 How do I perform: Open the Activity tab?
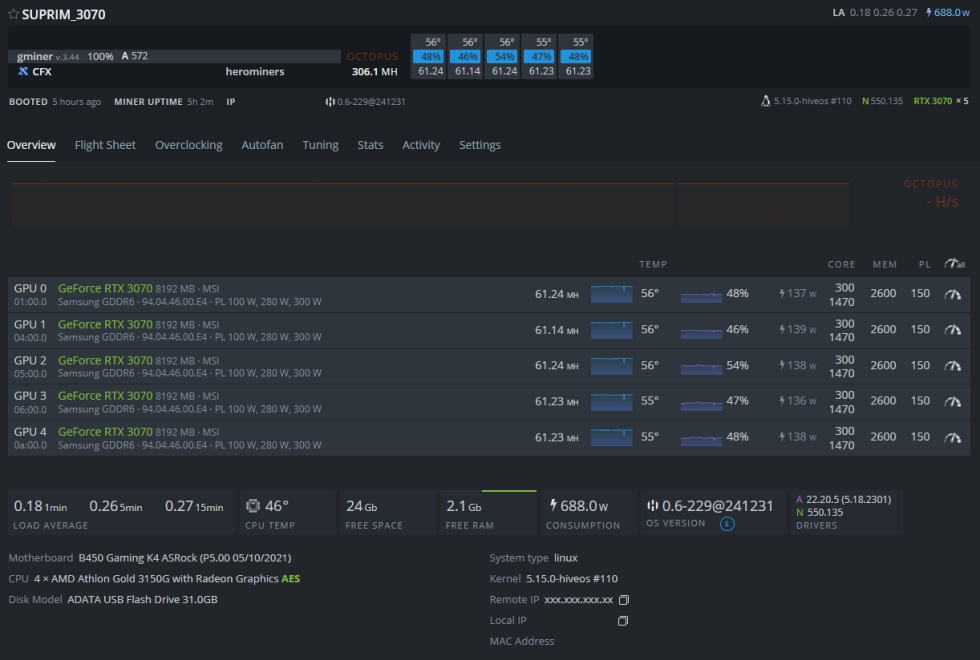pyautogui.click(x=421, y=145)
